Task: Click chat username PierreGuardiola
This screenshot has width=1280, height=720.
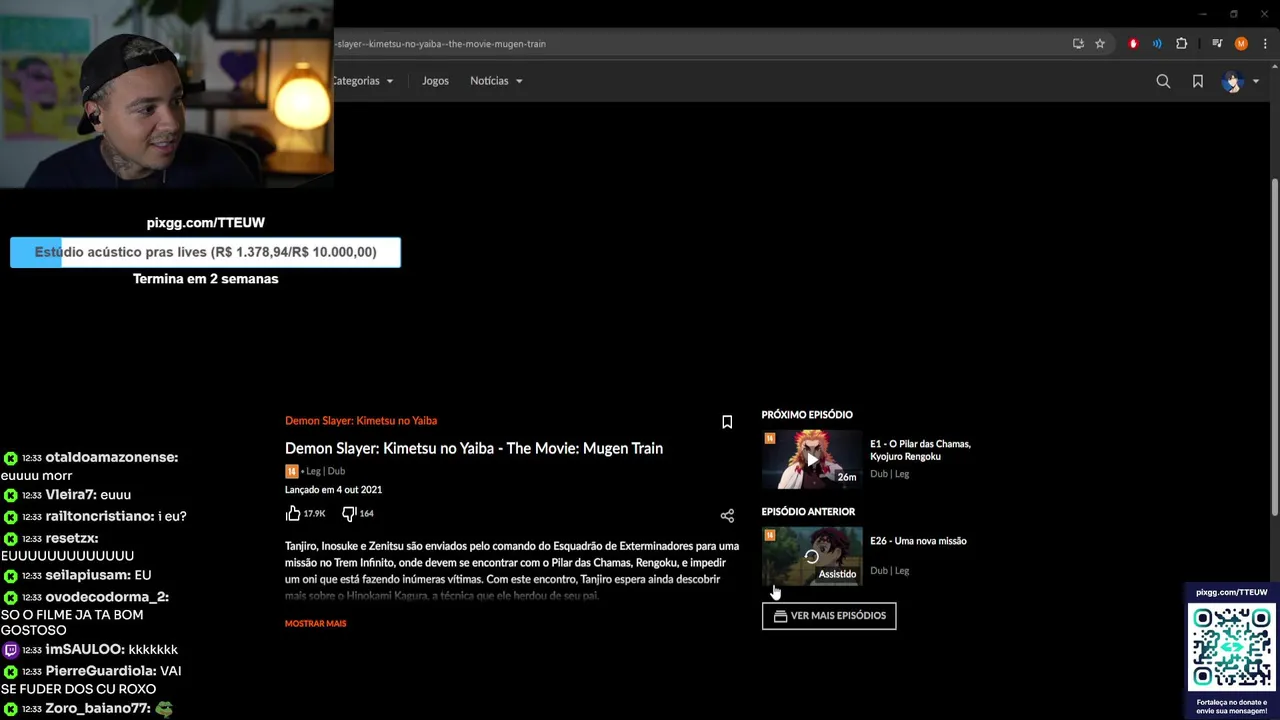Action: (x=99, y=671)
